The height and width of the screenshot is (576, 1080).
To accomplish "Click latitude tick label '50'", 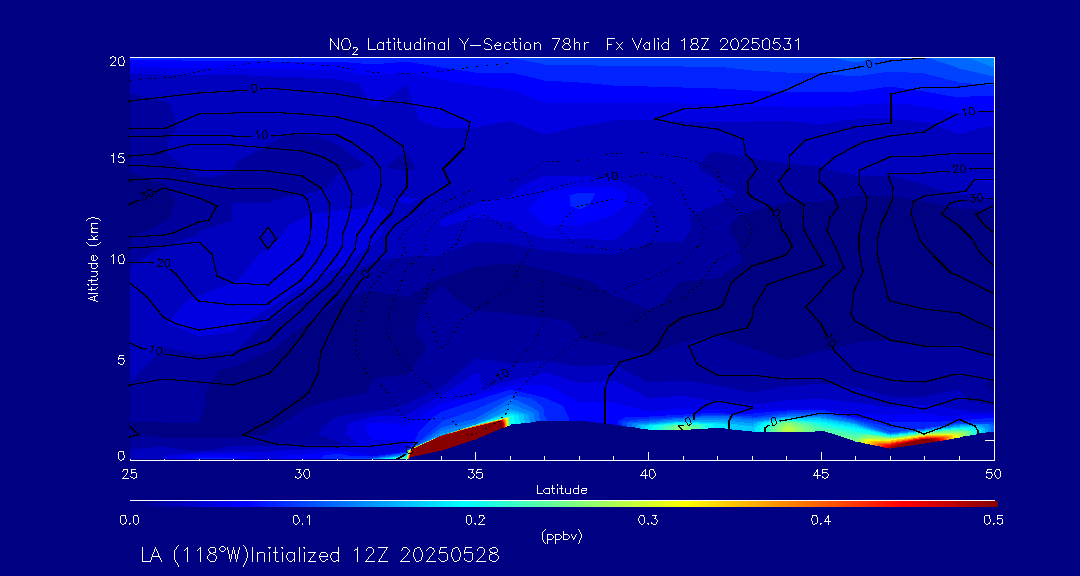I will [994, 473].
